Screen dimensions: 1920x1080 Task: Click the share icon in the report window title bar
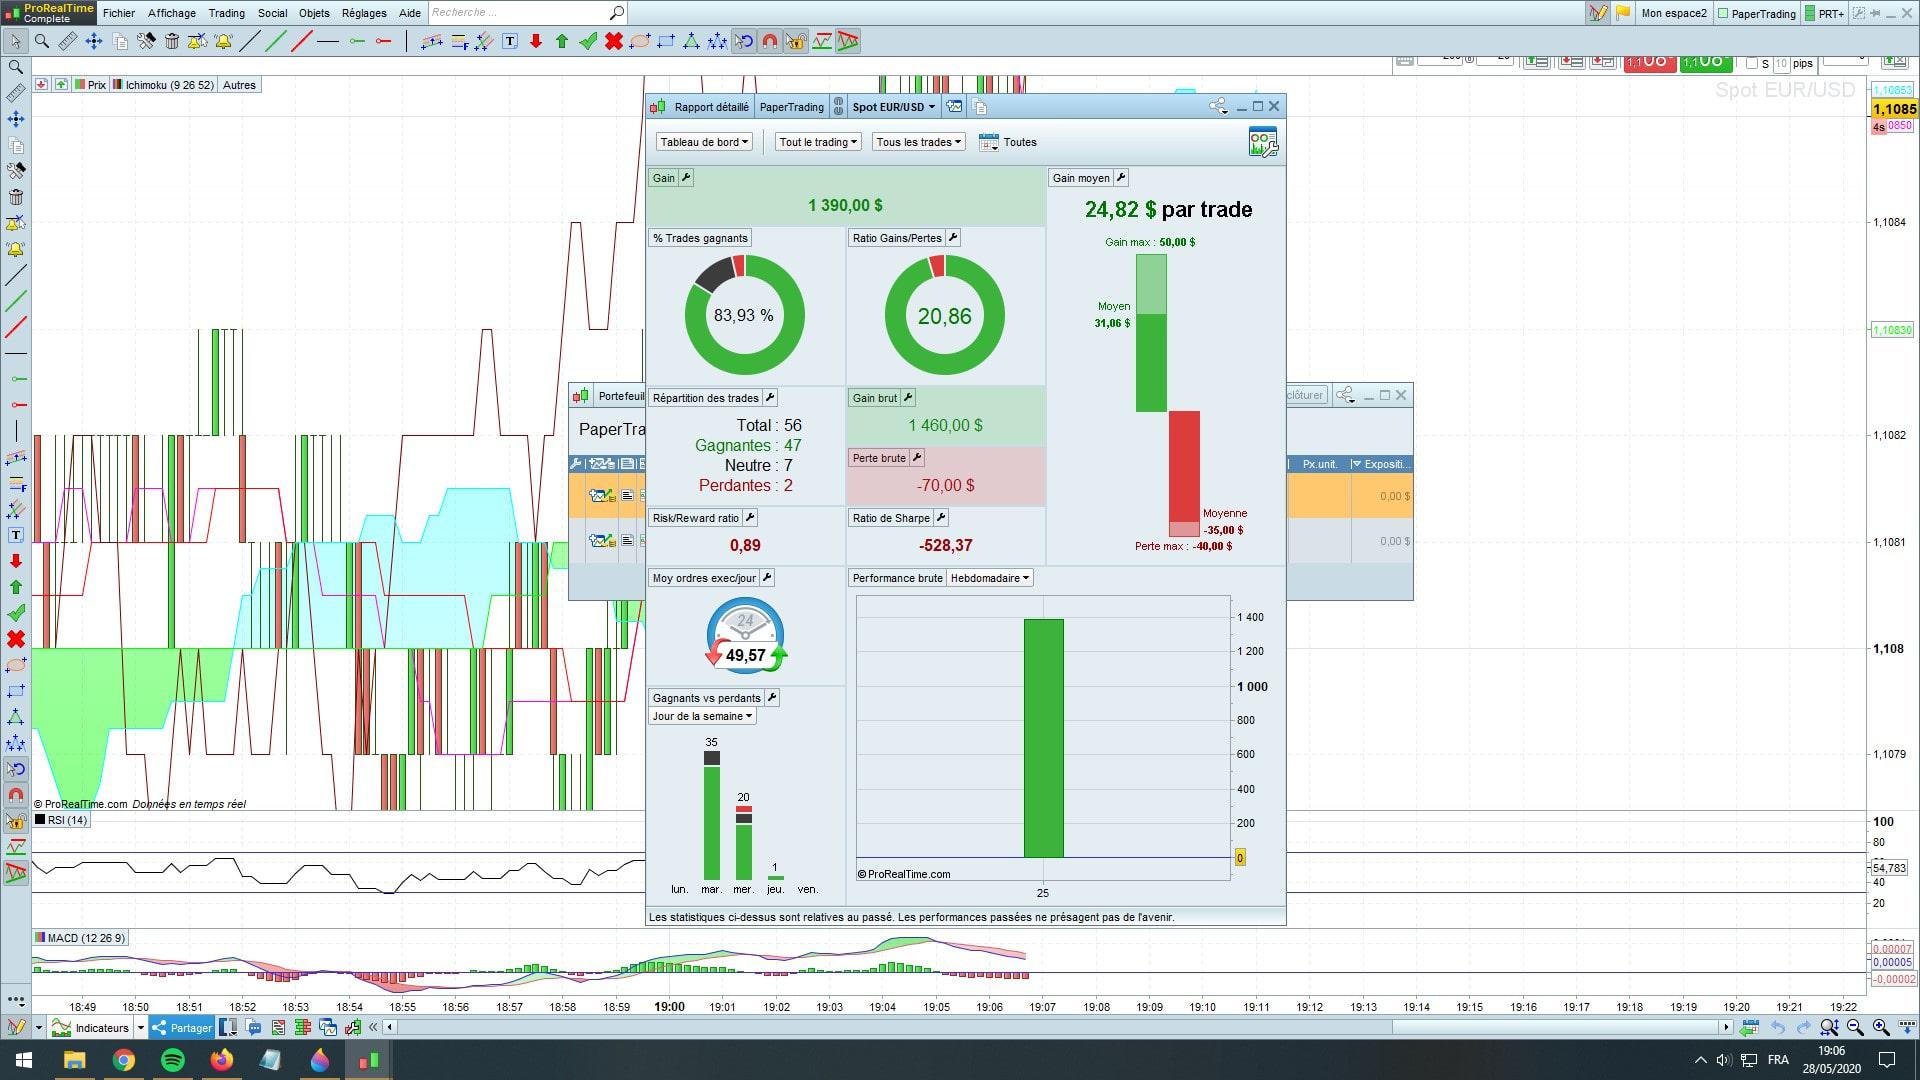tap(1217, 106)
